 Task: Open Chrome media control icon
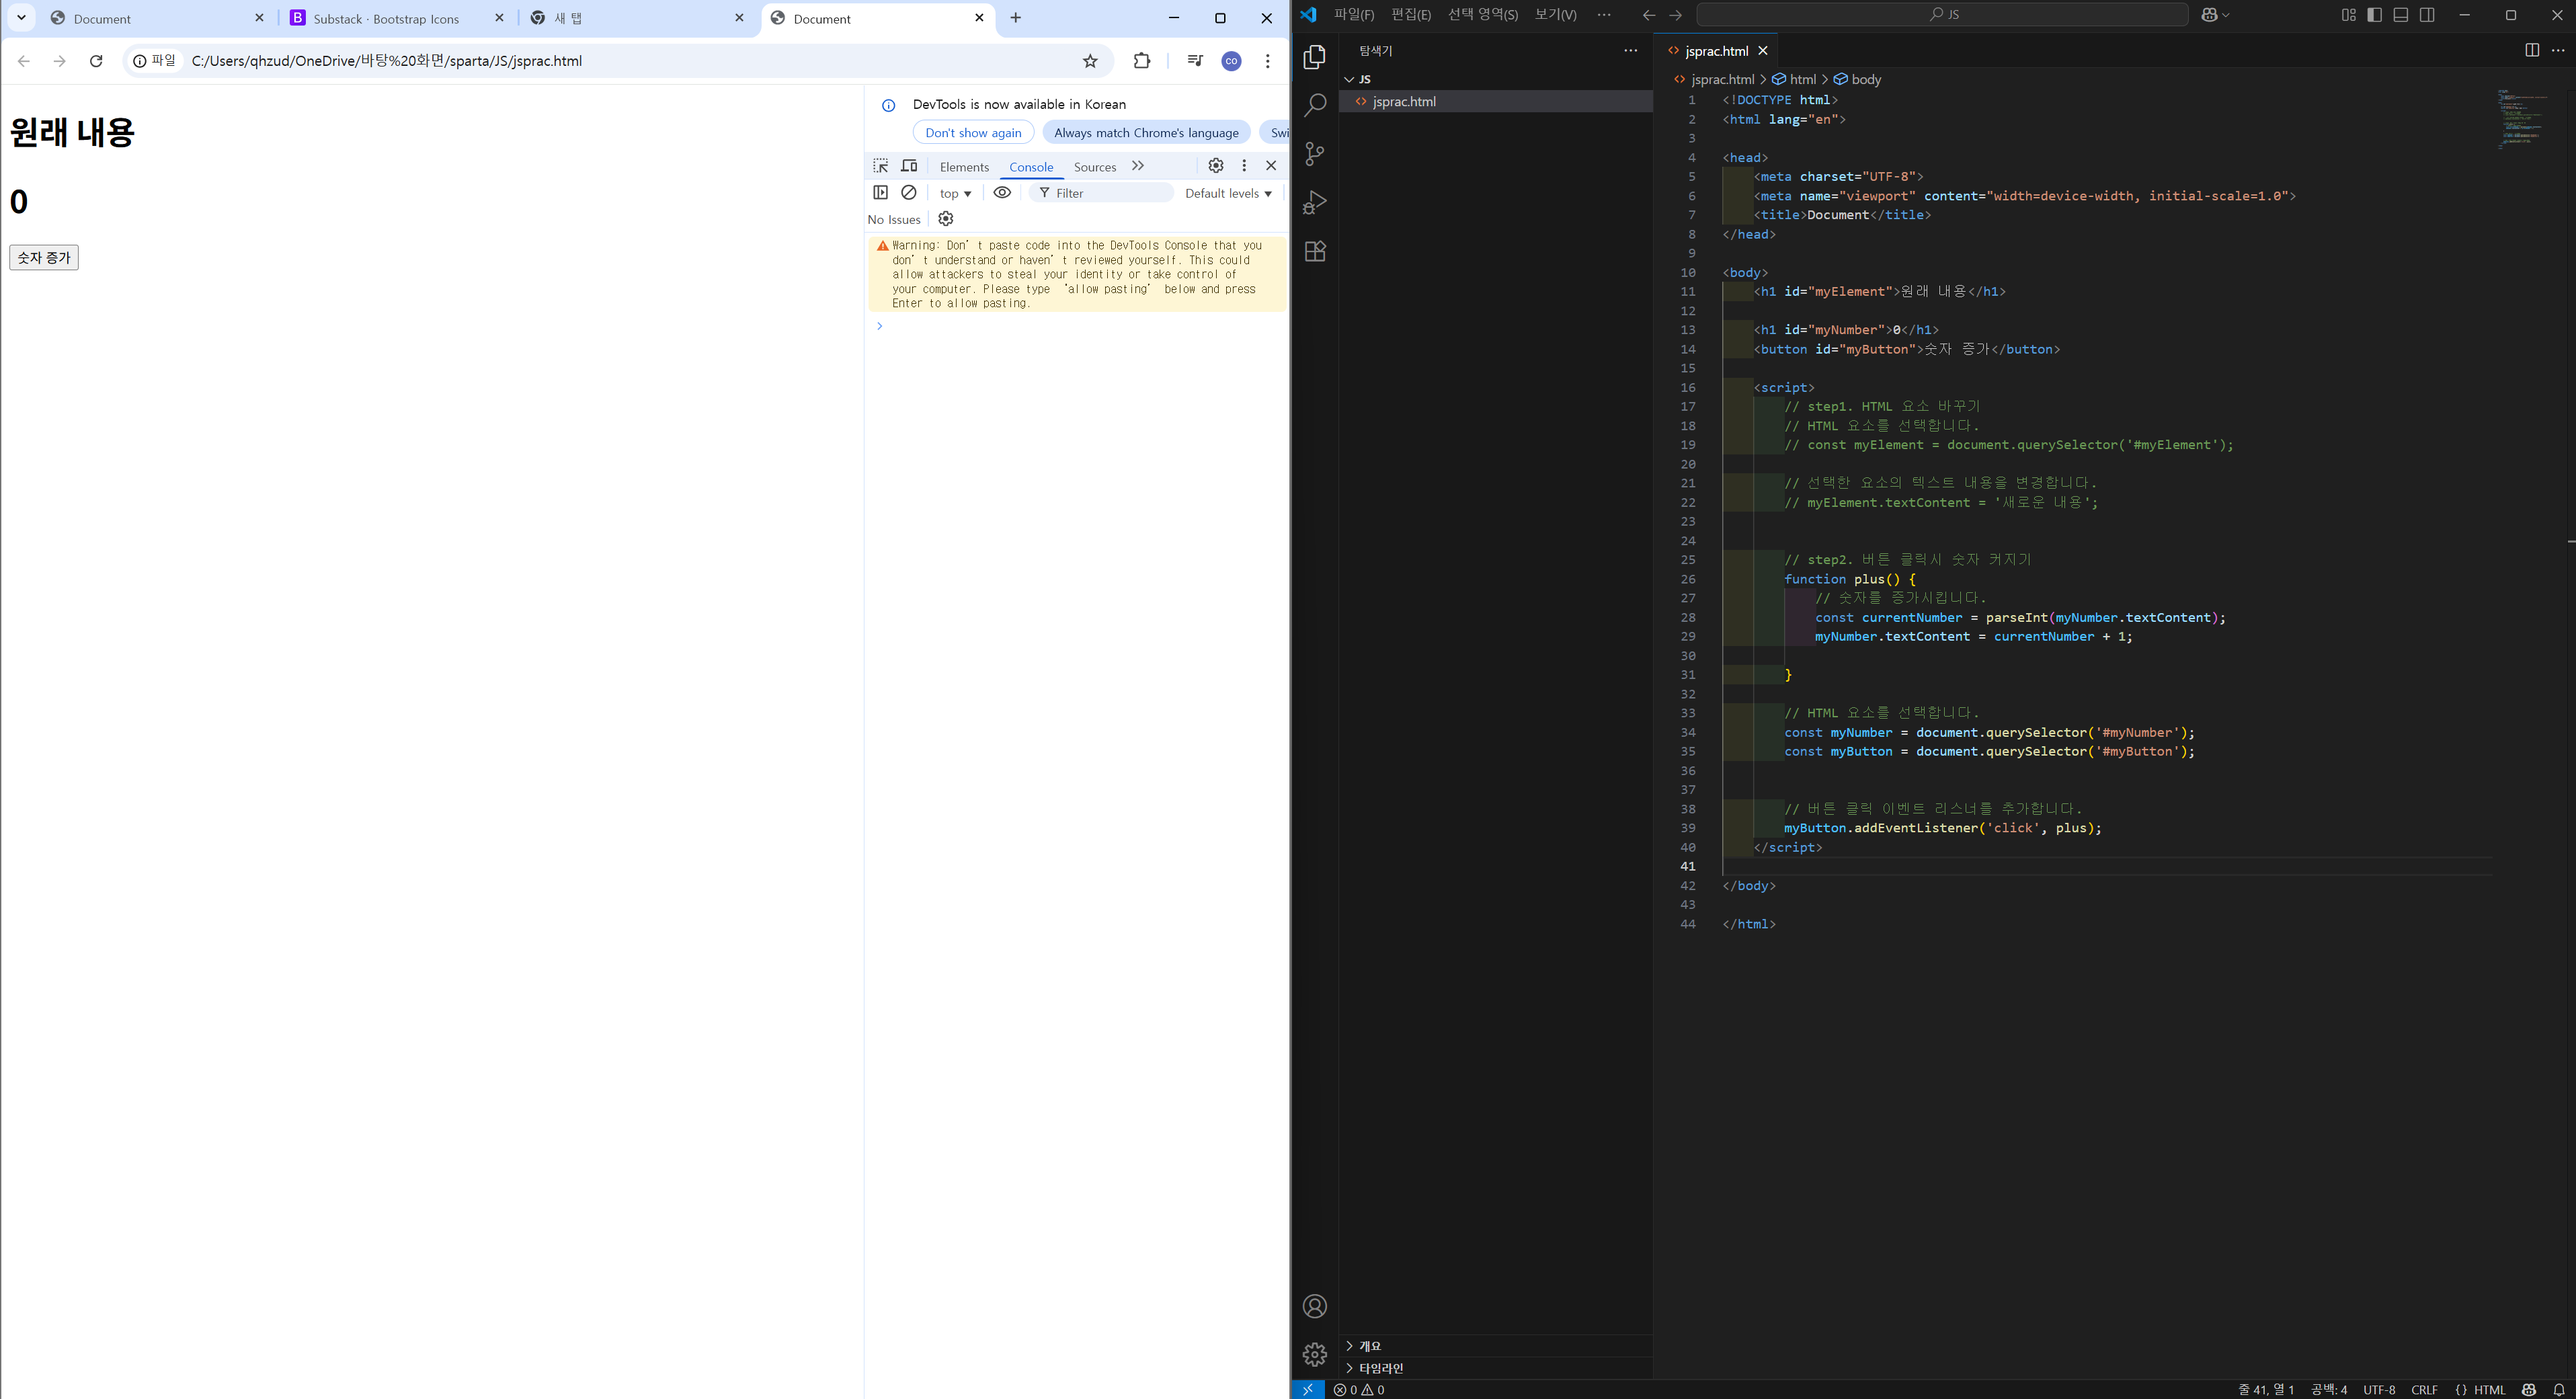(x=1195, y=61)
